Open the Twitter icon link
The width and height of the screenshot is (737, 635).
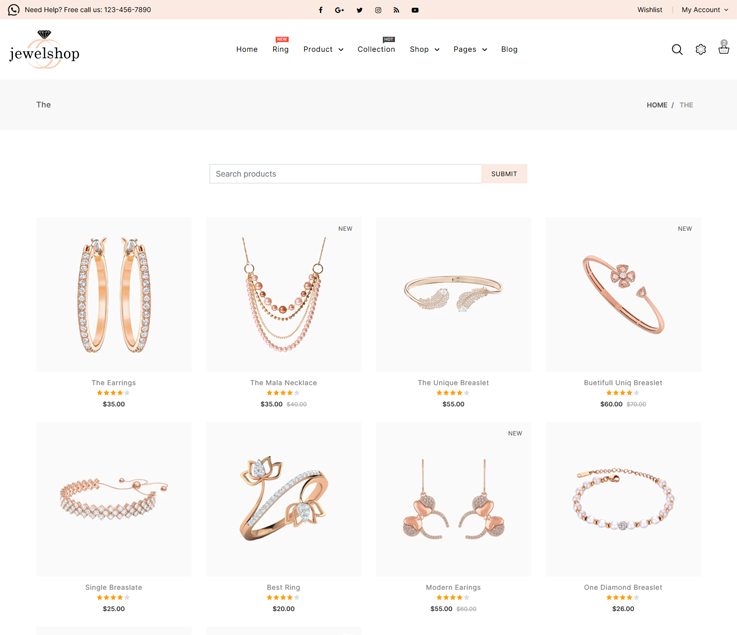(x=359, y=10)
